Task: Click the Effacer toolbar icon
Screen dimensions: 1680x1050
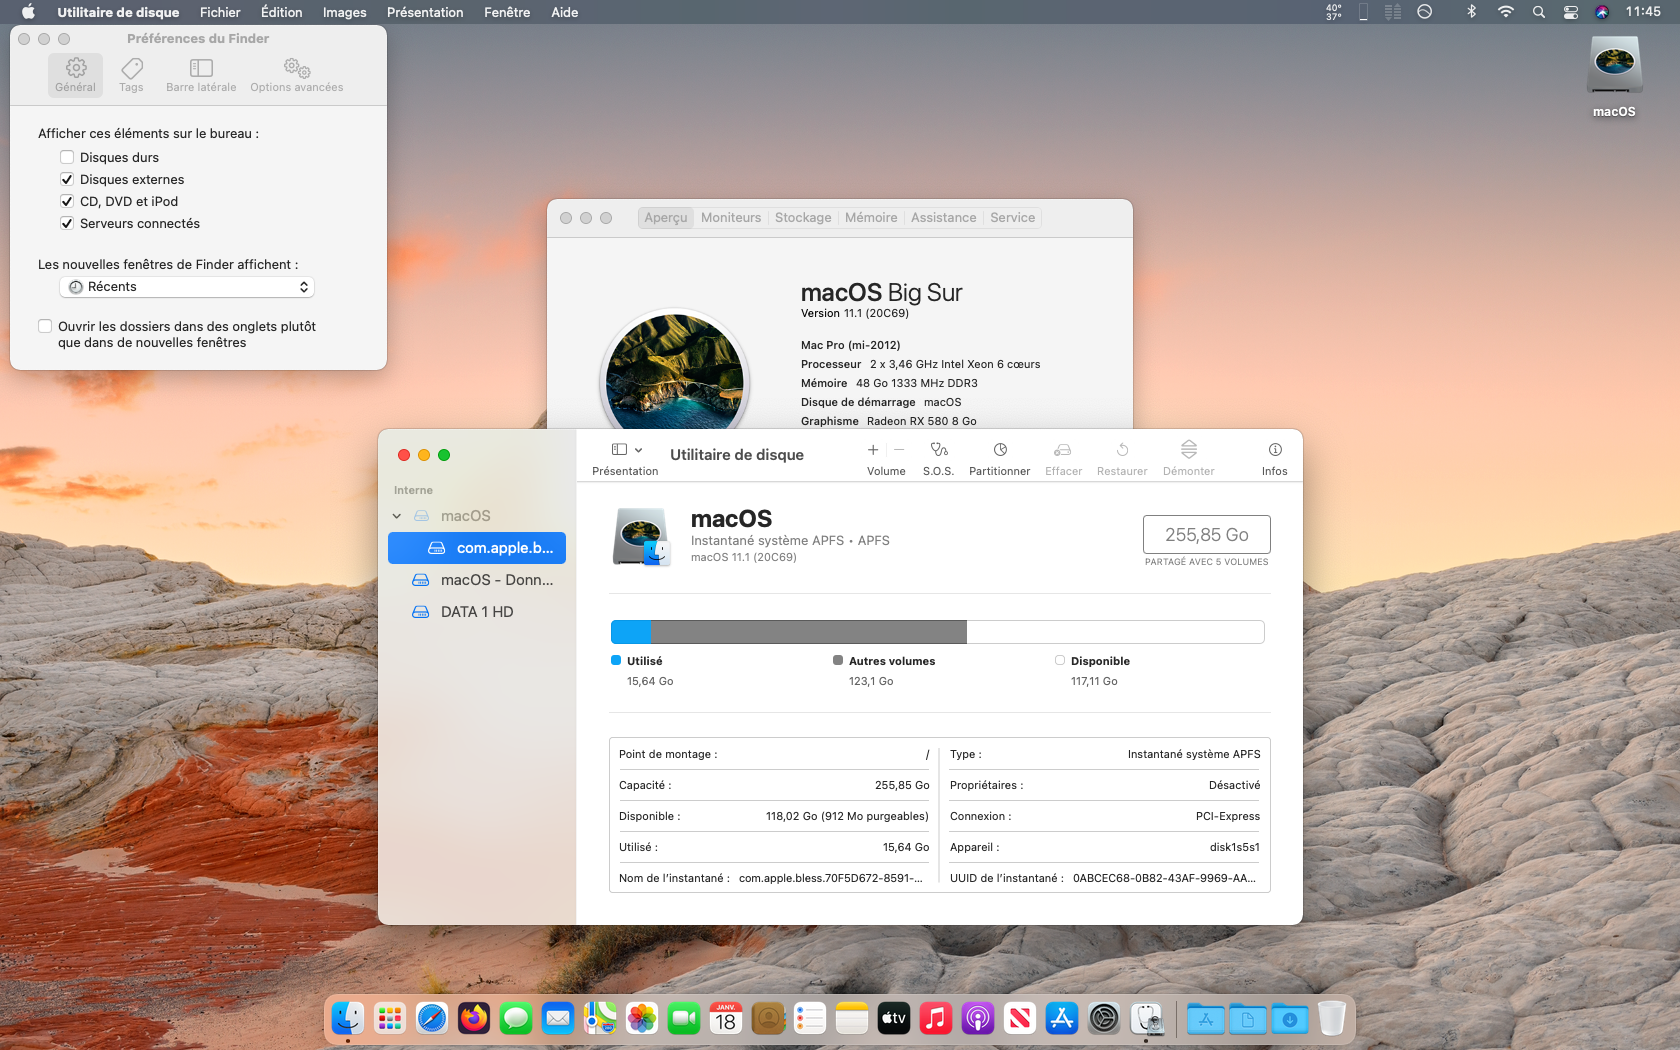Action: click(x=1063, y=450)
